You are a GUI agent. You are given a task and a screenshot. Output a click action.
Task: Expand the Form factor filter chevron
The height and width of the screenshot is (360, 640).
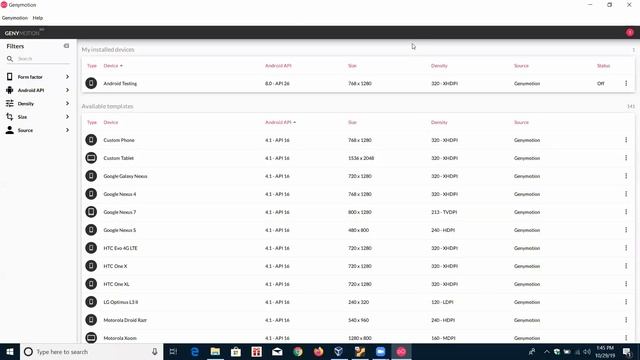click(x=67, y=77)
